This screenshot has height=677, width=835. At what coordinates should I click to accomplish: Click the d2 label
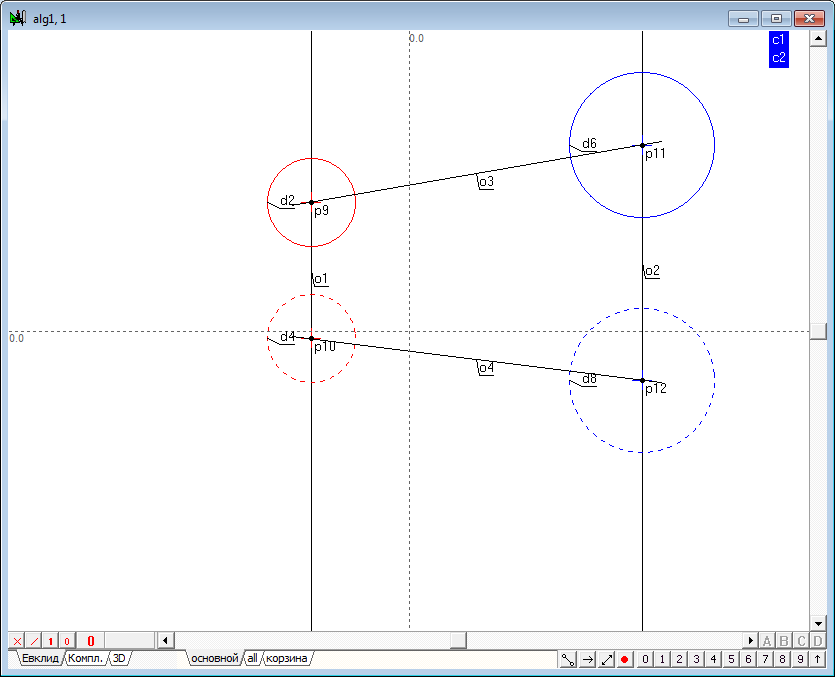288,200
